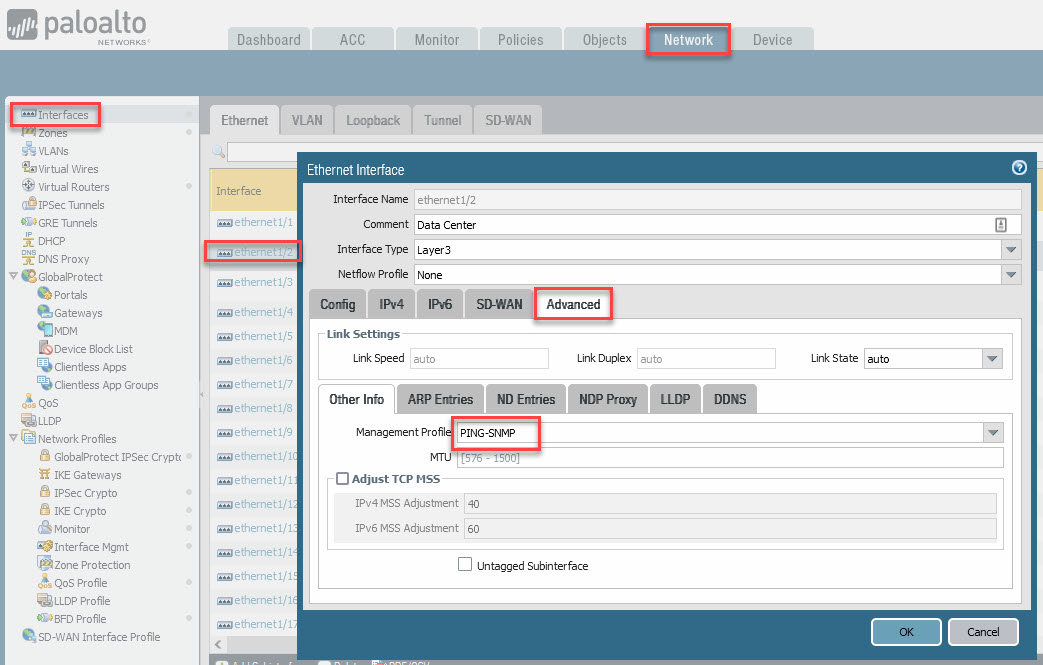
Task: Select the IKE Gateways lock icon
Action: coord(46,475)
